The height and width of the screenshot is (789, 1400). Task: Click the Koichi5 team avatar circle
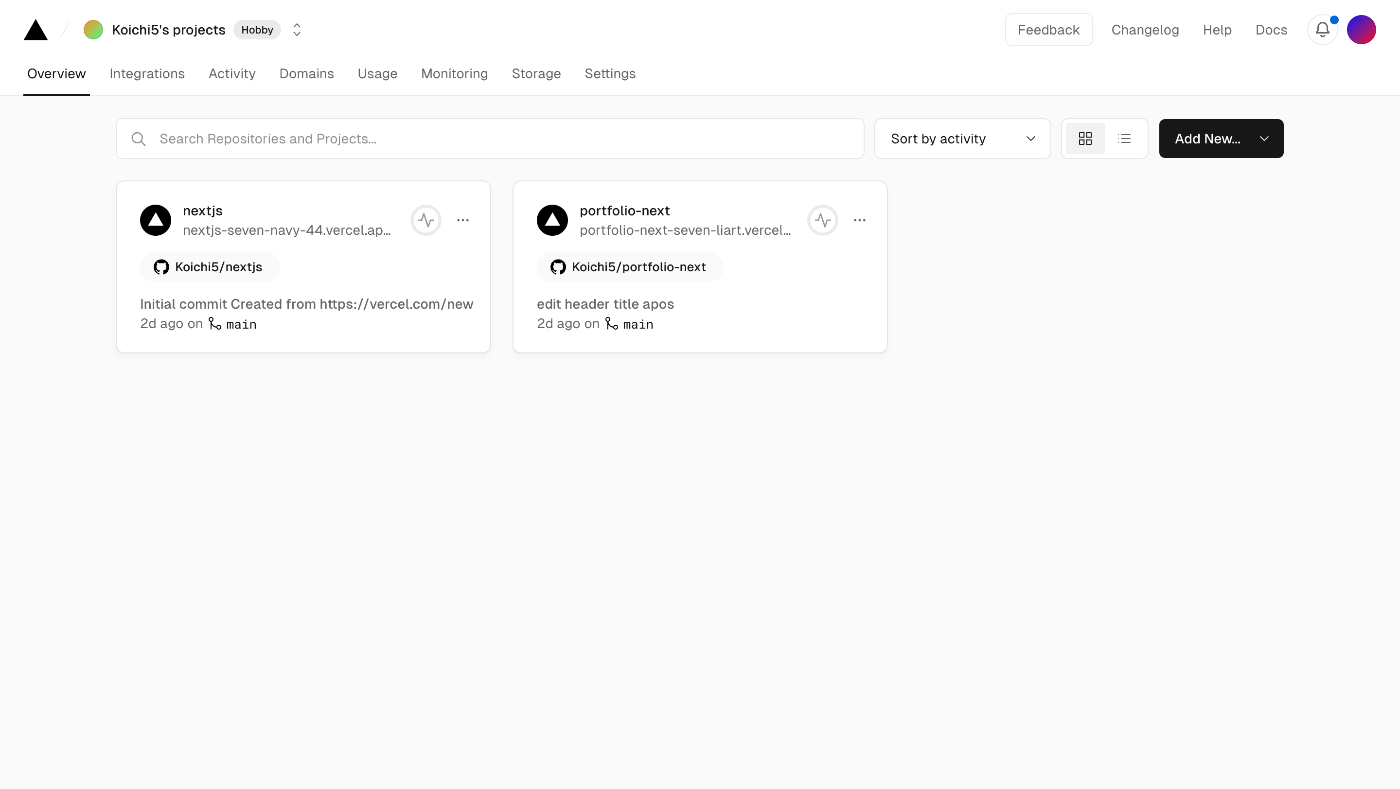pyautogui.click(x=93, y=30)
